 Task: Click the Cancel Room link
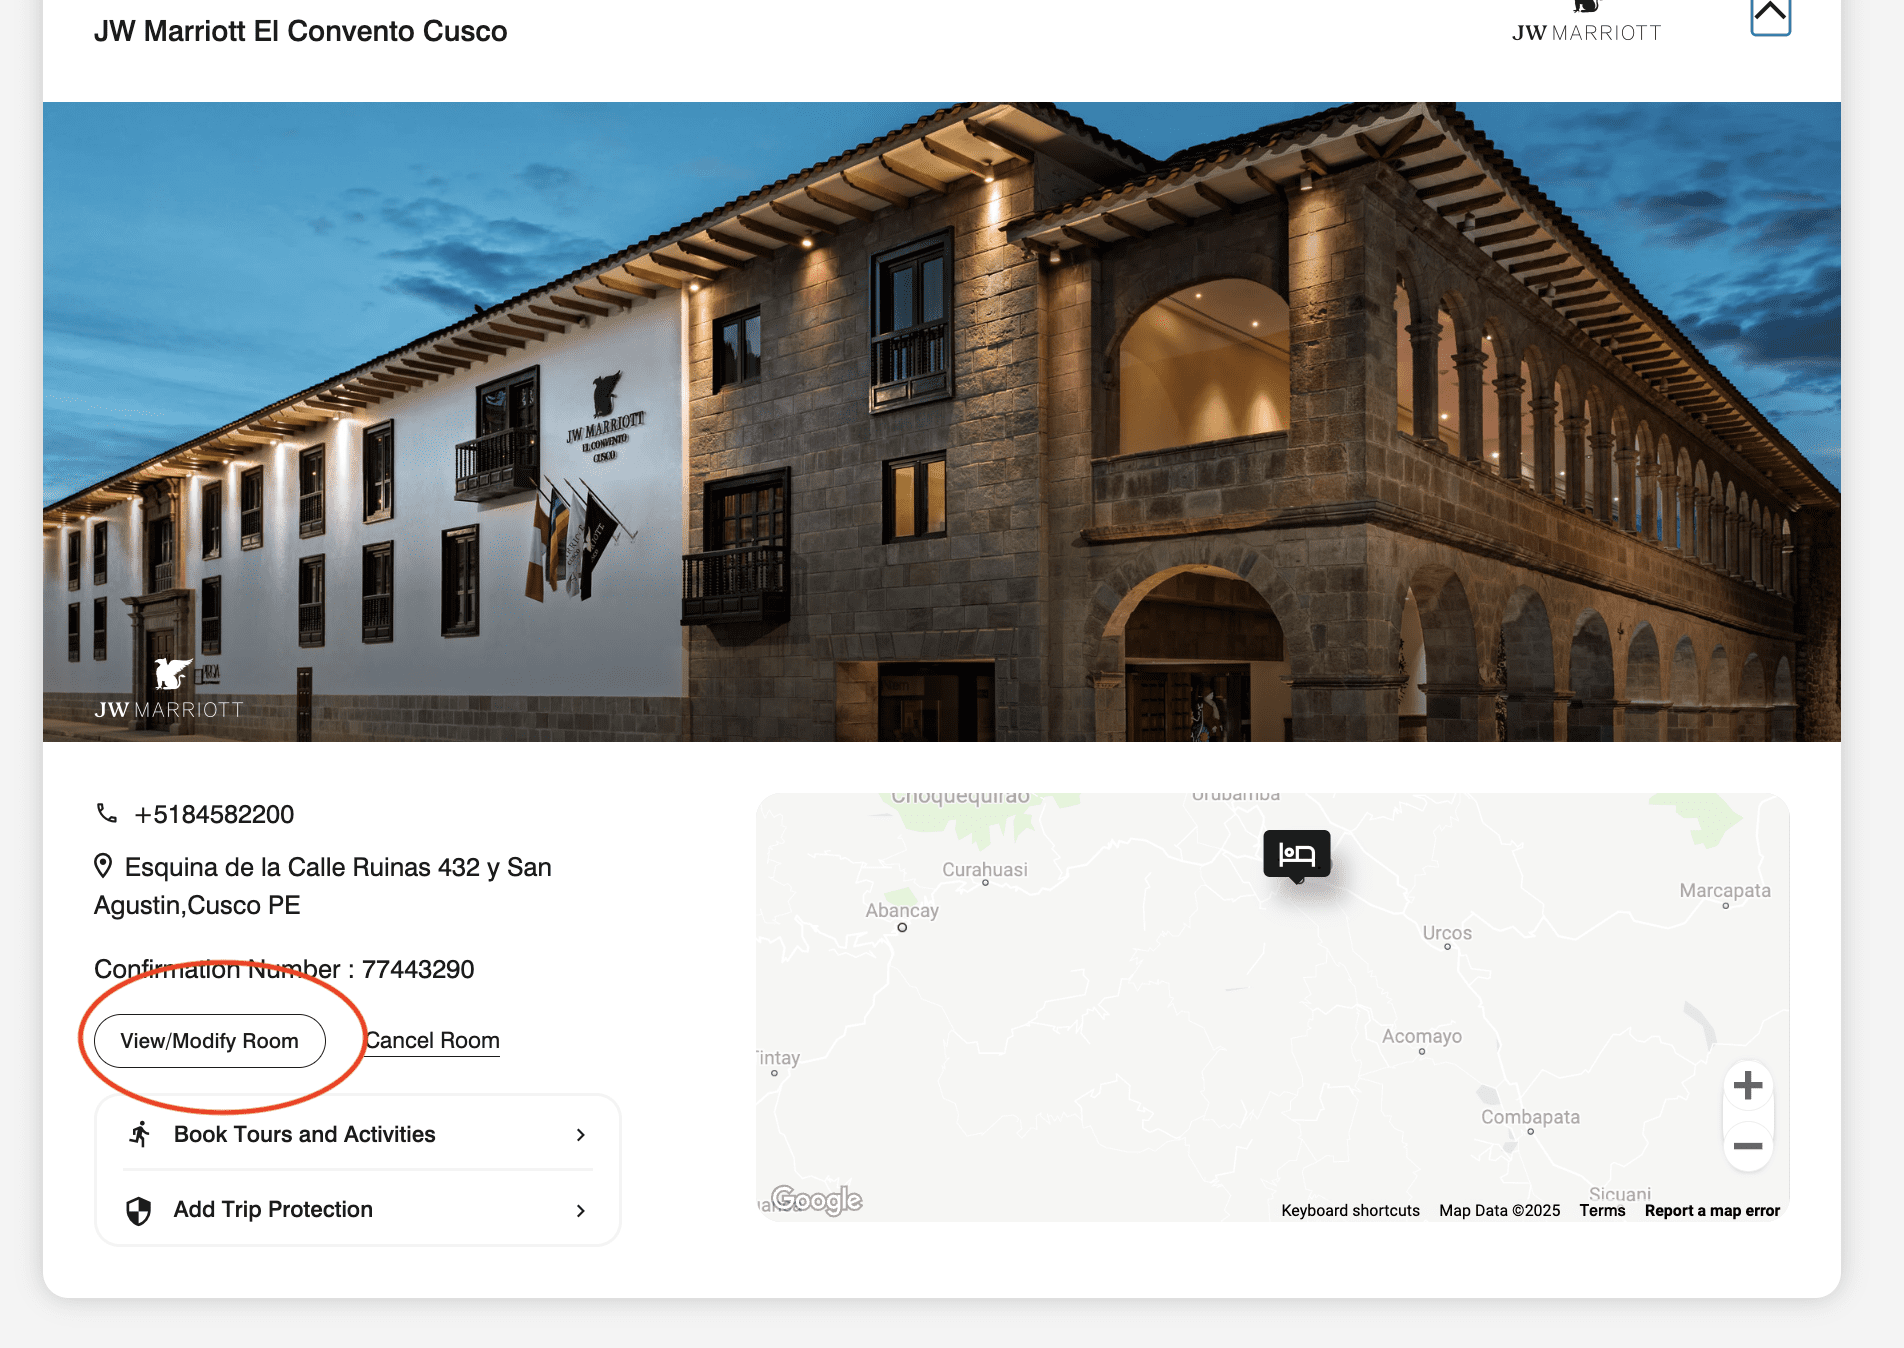pyautogui.click(x=432, y=1041)
